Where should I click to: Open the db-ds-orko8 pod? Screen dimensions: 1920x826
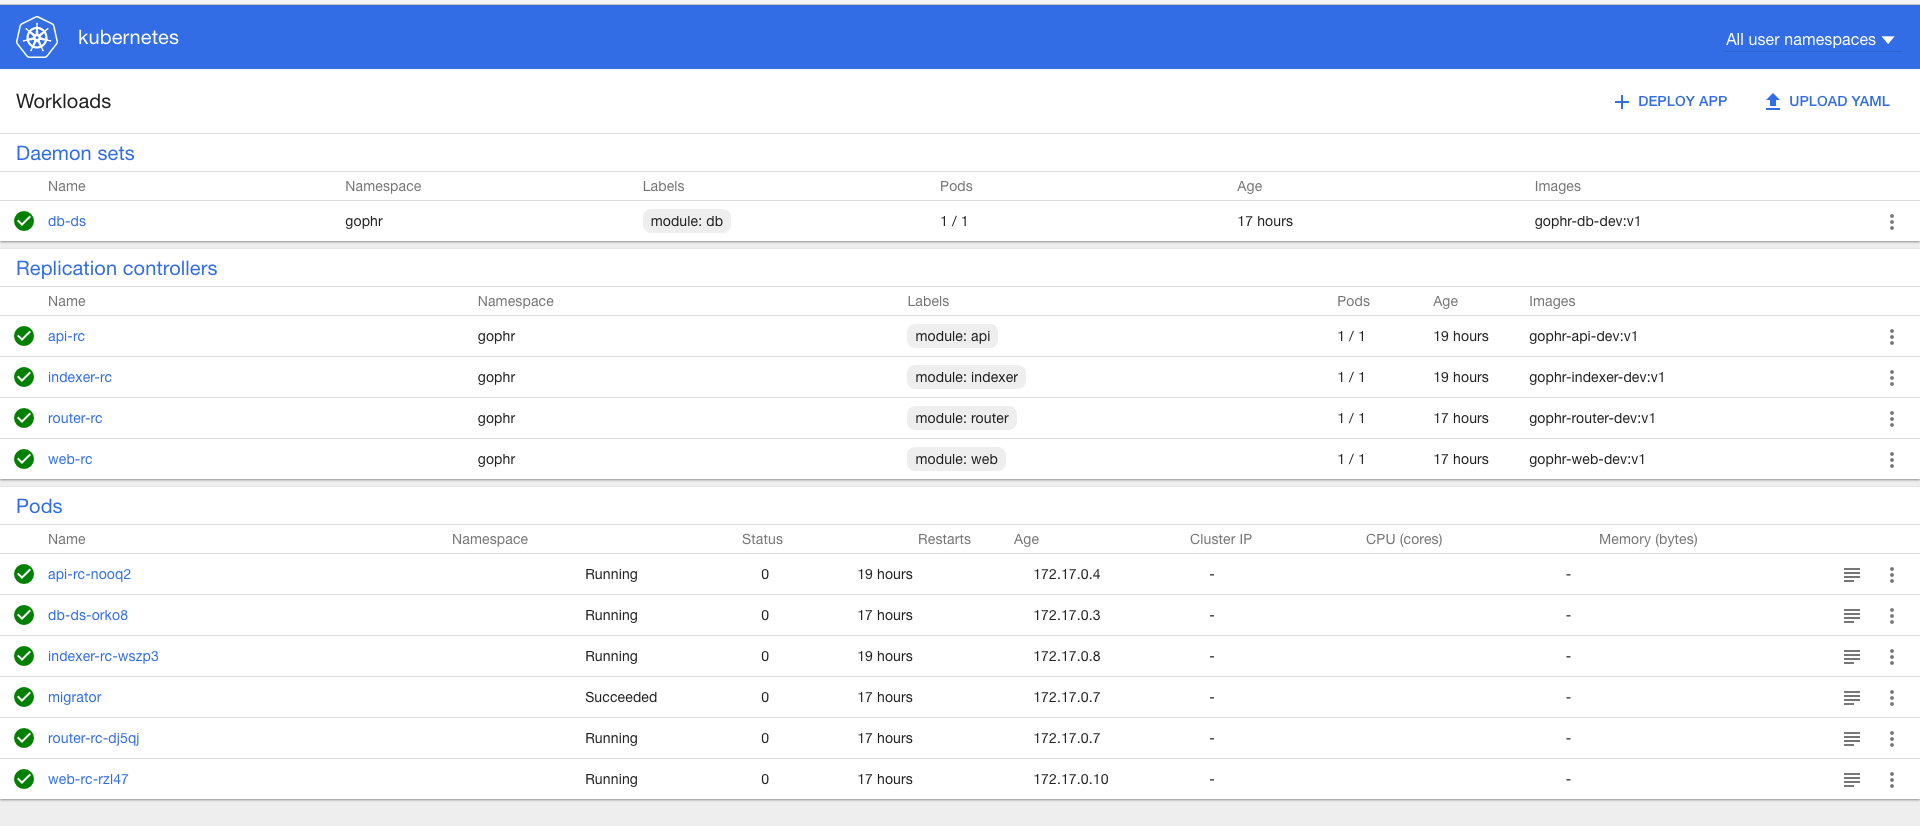pyautogui.click(x=88, y=615)
